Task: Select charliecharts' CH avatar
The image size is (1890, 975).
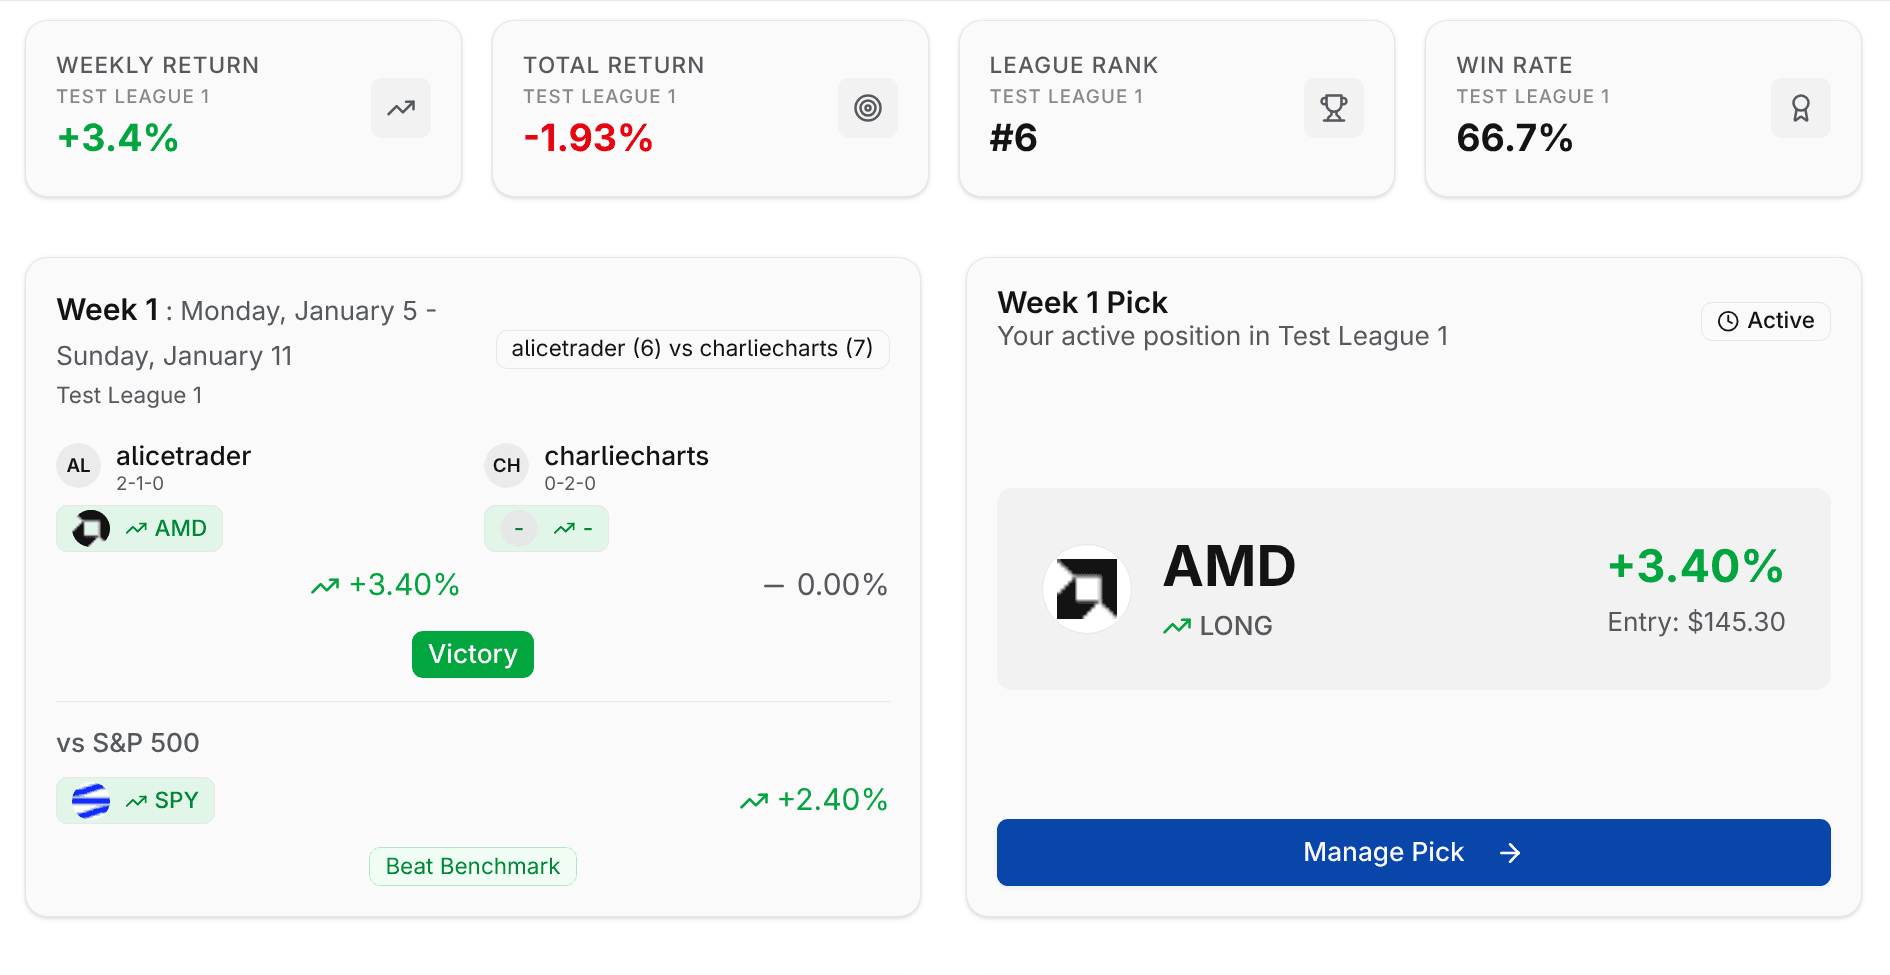Action: pos(505,465)
